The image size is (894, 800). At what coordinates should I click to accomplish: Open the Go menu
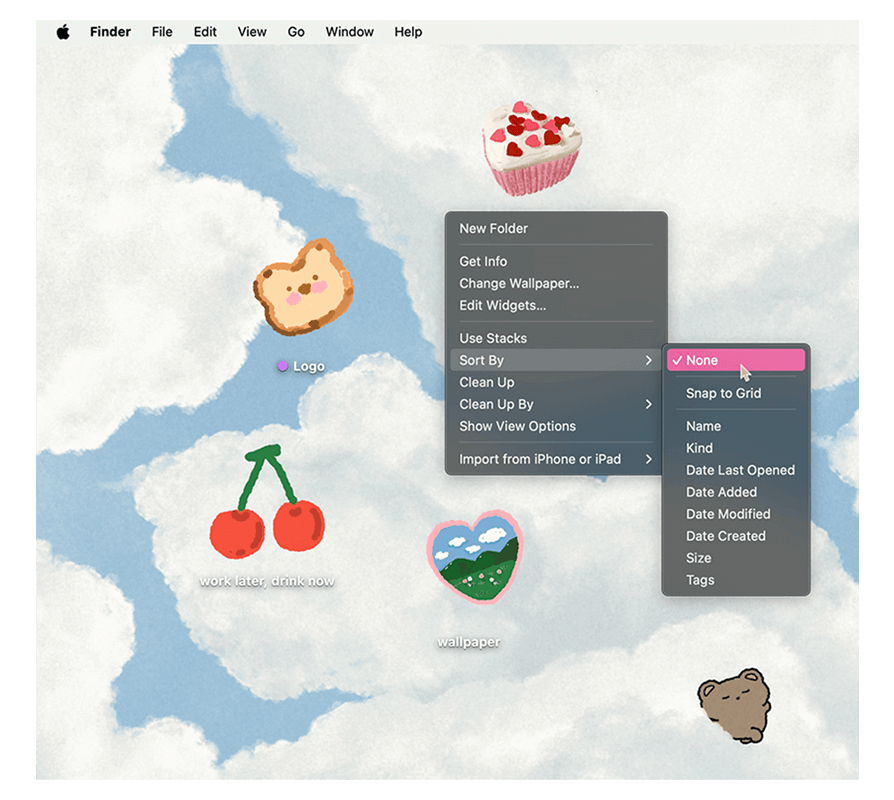296,32
